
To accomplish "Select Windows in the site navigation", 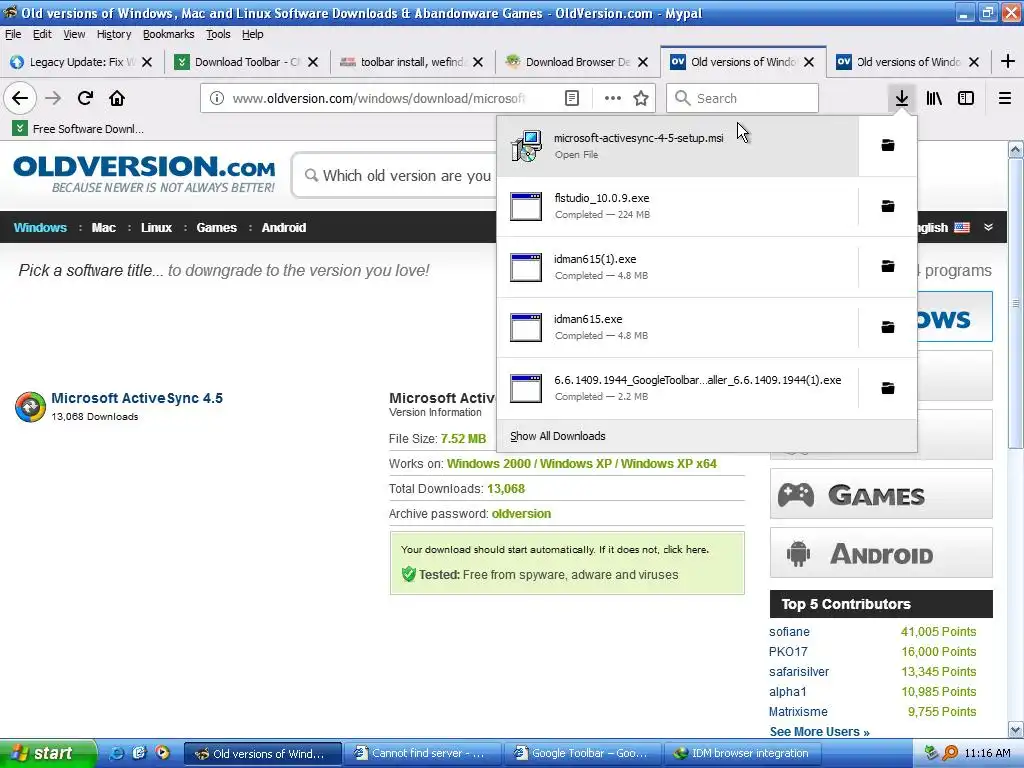I will [x=40, y=227].
